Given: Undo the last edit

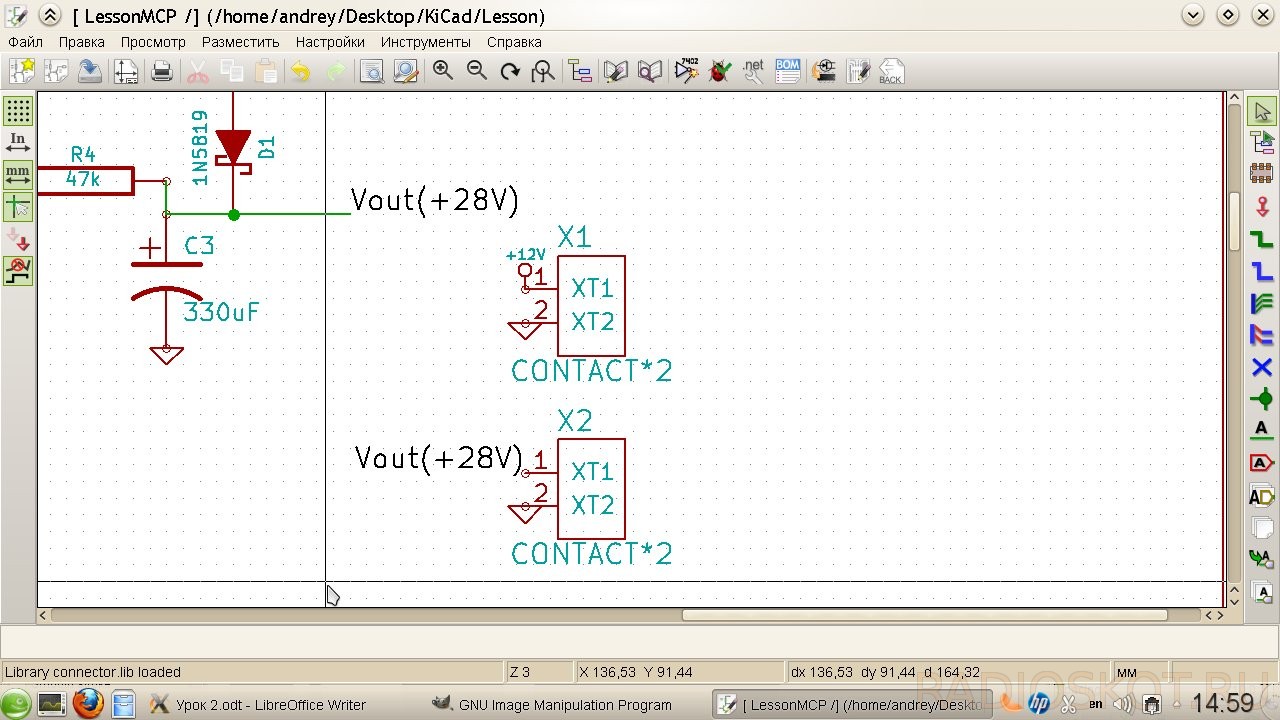Looking at the screenshot, I should [x=301, y=71].
